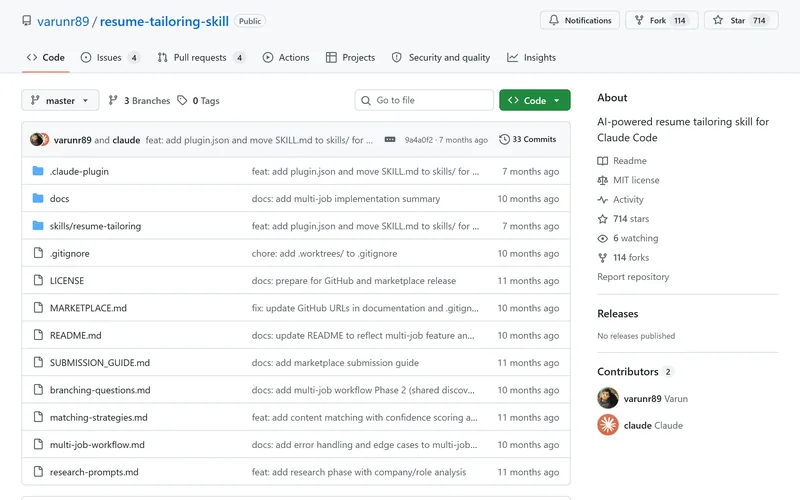Click the file icon beside research-prompts.md

(x=38, y=471)
